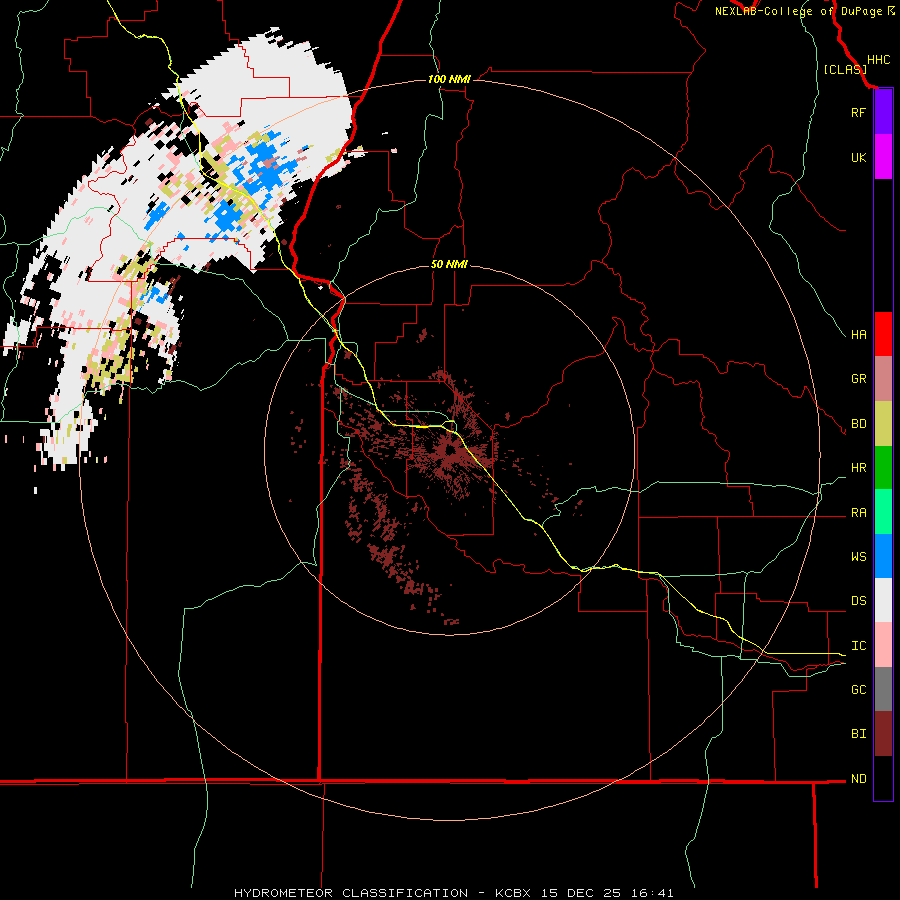Click the radar site center ground clutter
This screenshot has width=900, height=900.
click(x=450, y=453)
